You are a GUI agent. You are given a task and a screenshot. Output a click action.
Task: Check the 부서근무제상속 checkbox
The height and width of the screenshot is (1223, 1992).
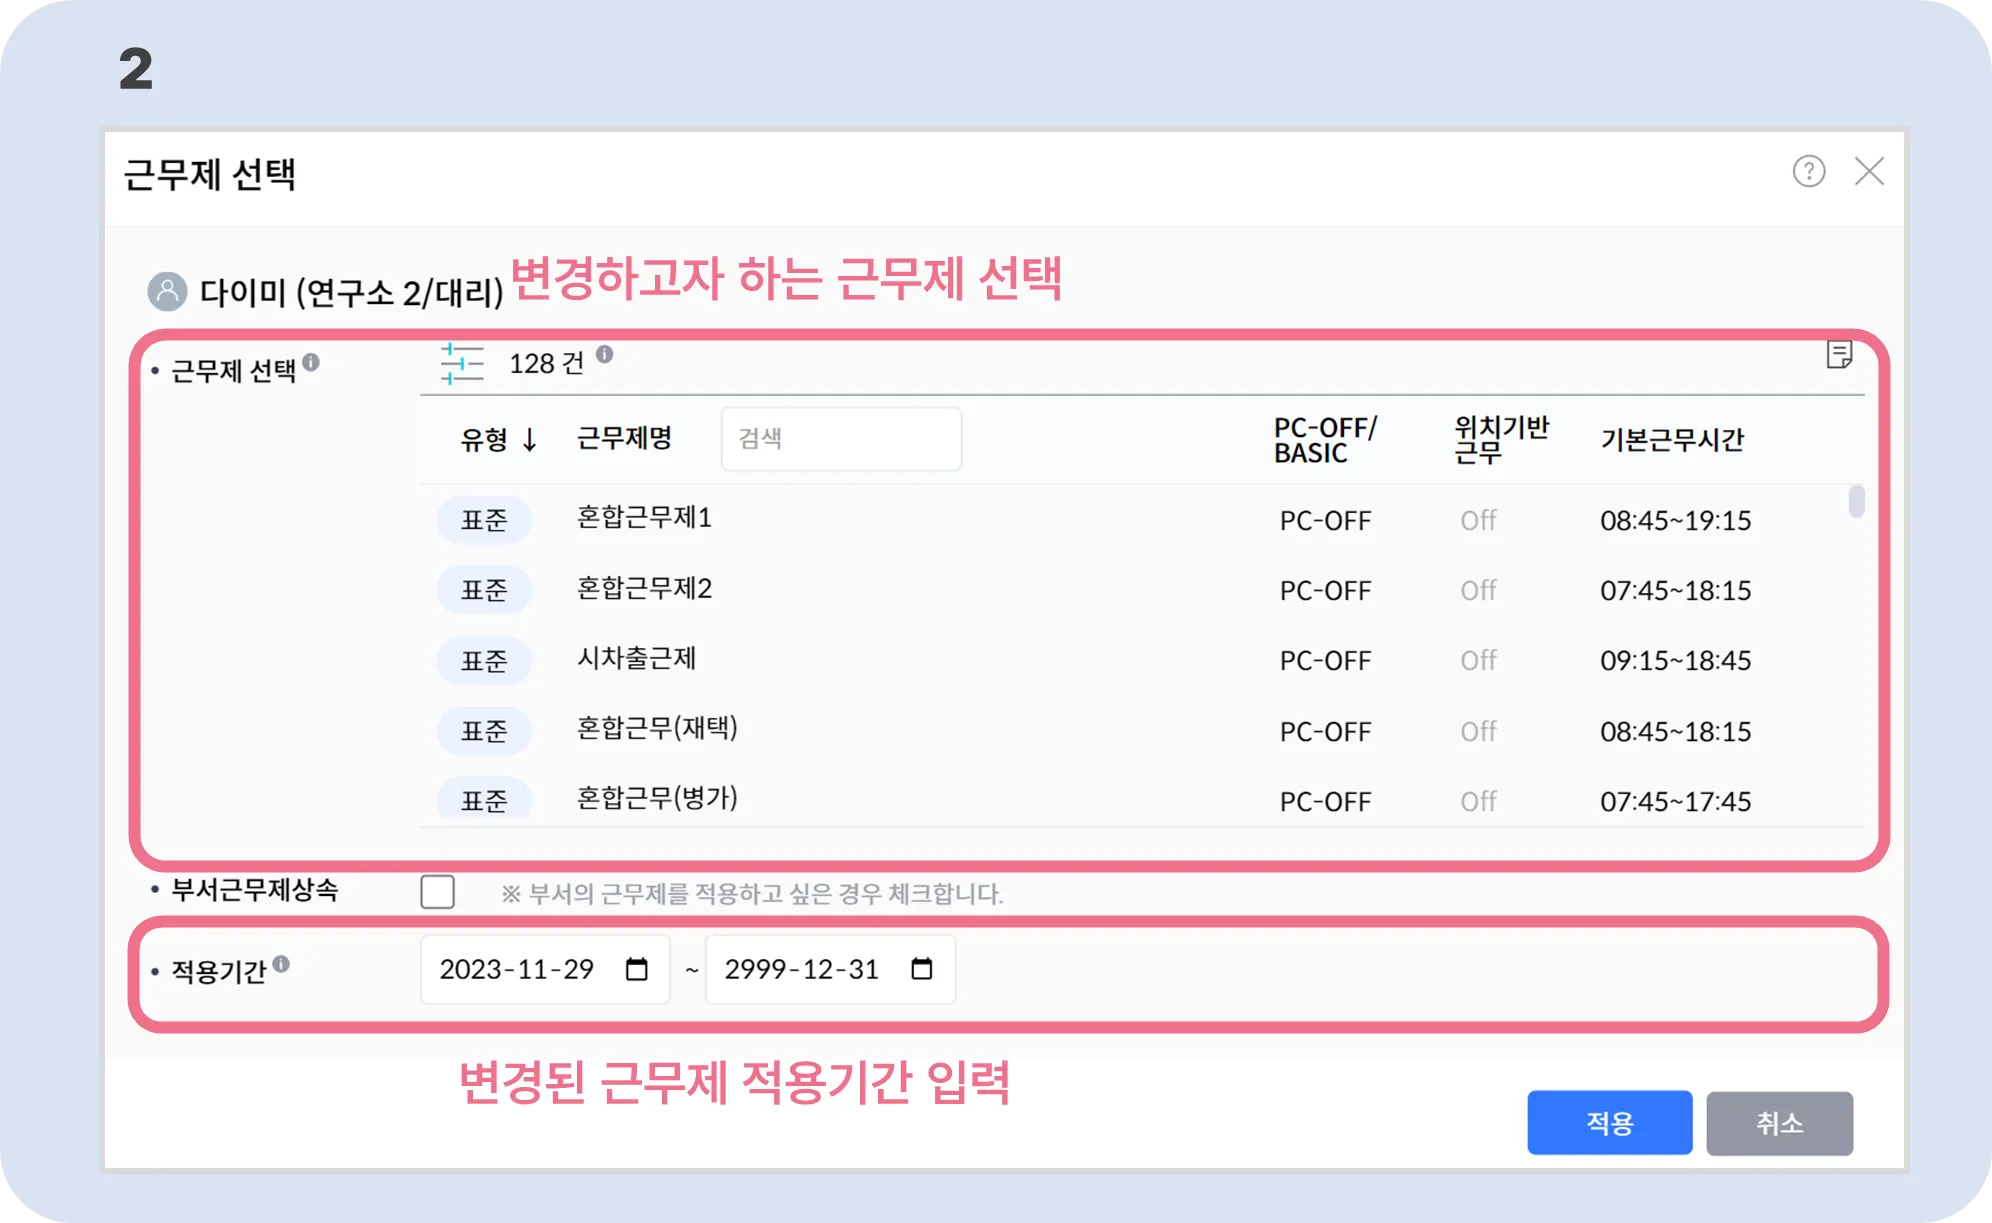[438, 891]
